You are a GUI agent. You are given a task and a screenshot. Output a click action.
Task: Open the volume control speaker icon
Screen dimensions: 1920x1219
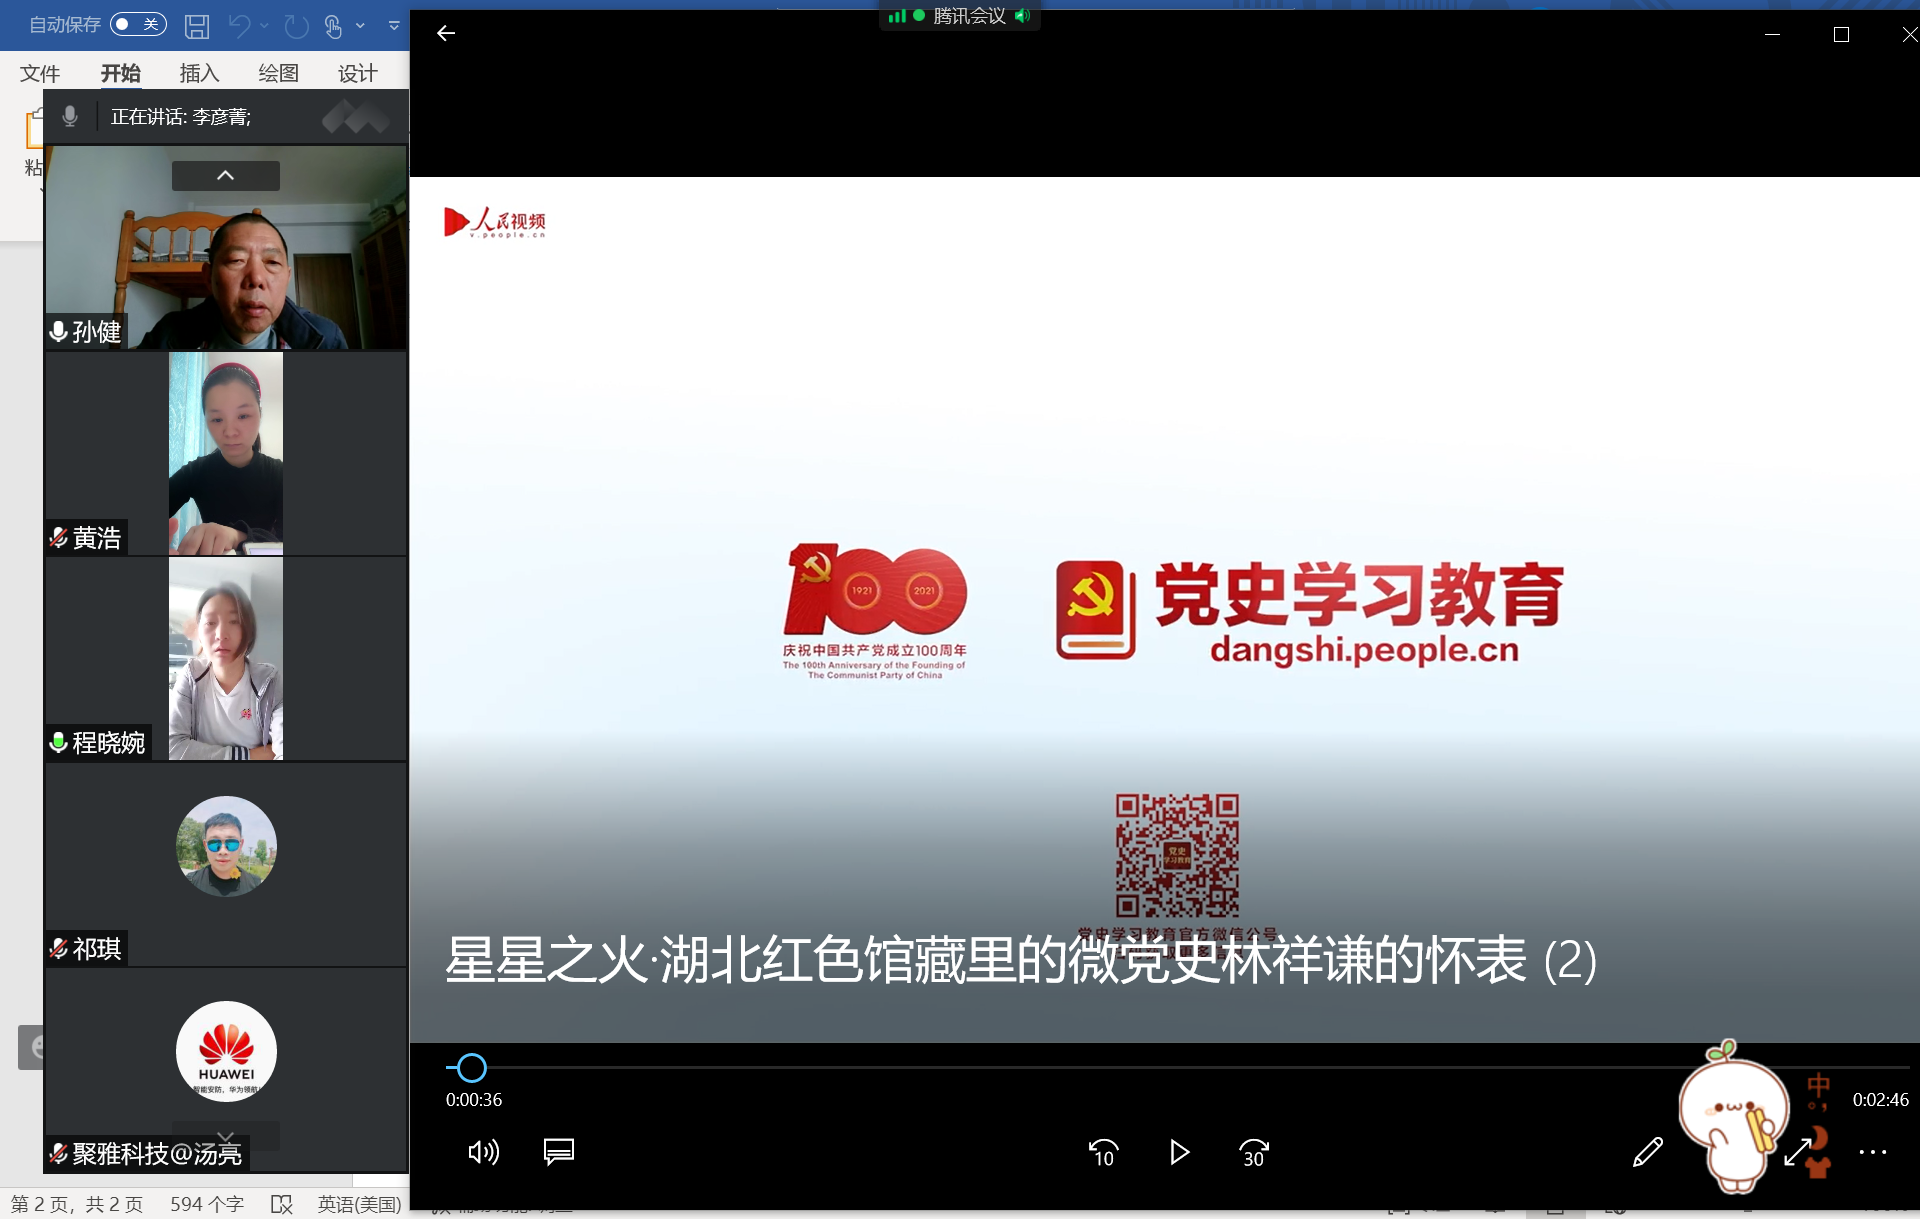tap(483, 1152)
